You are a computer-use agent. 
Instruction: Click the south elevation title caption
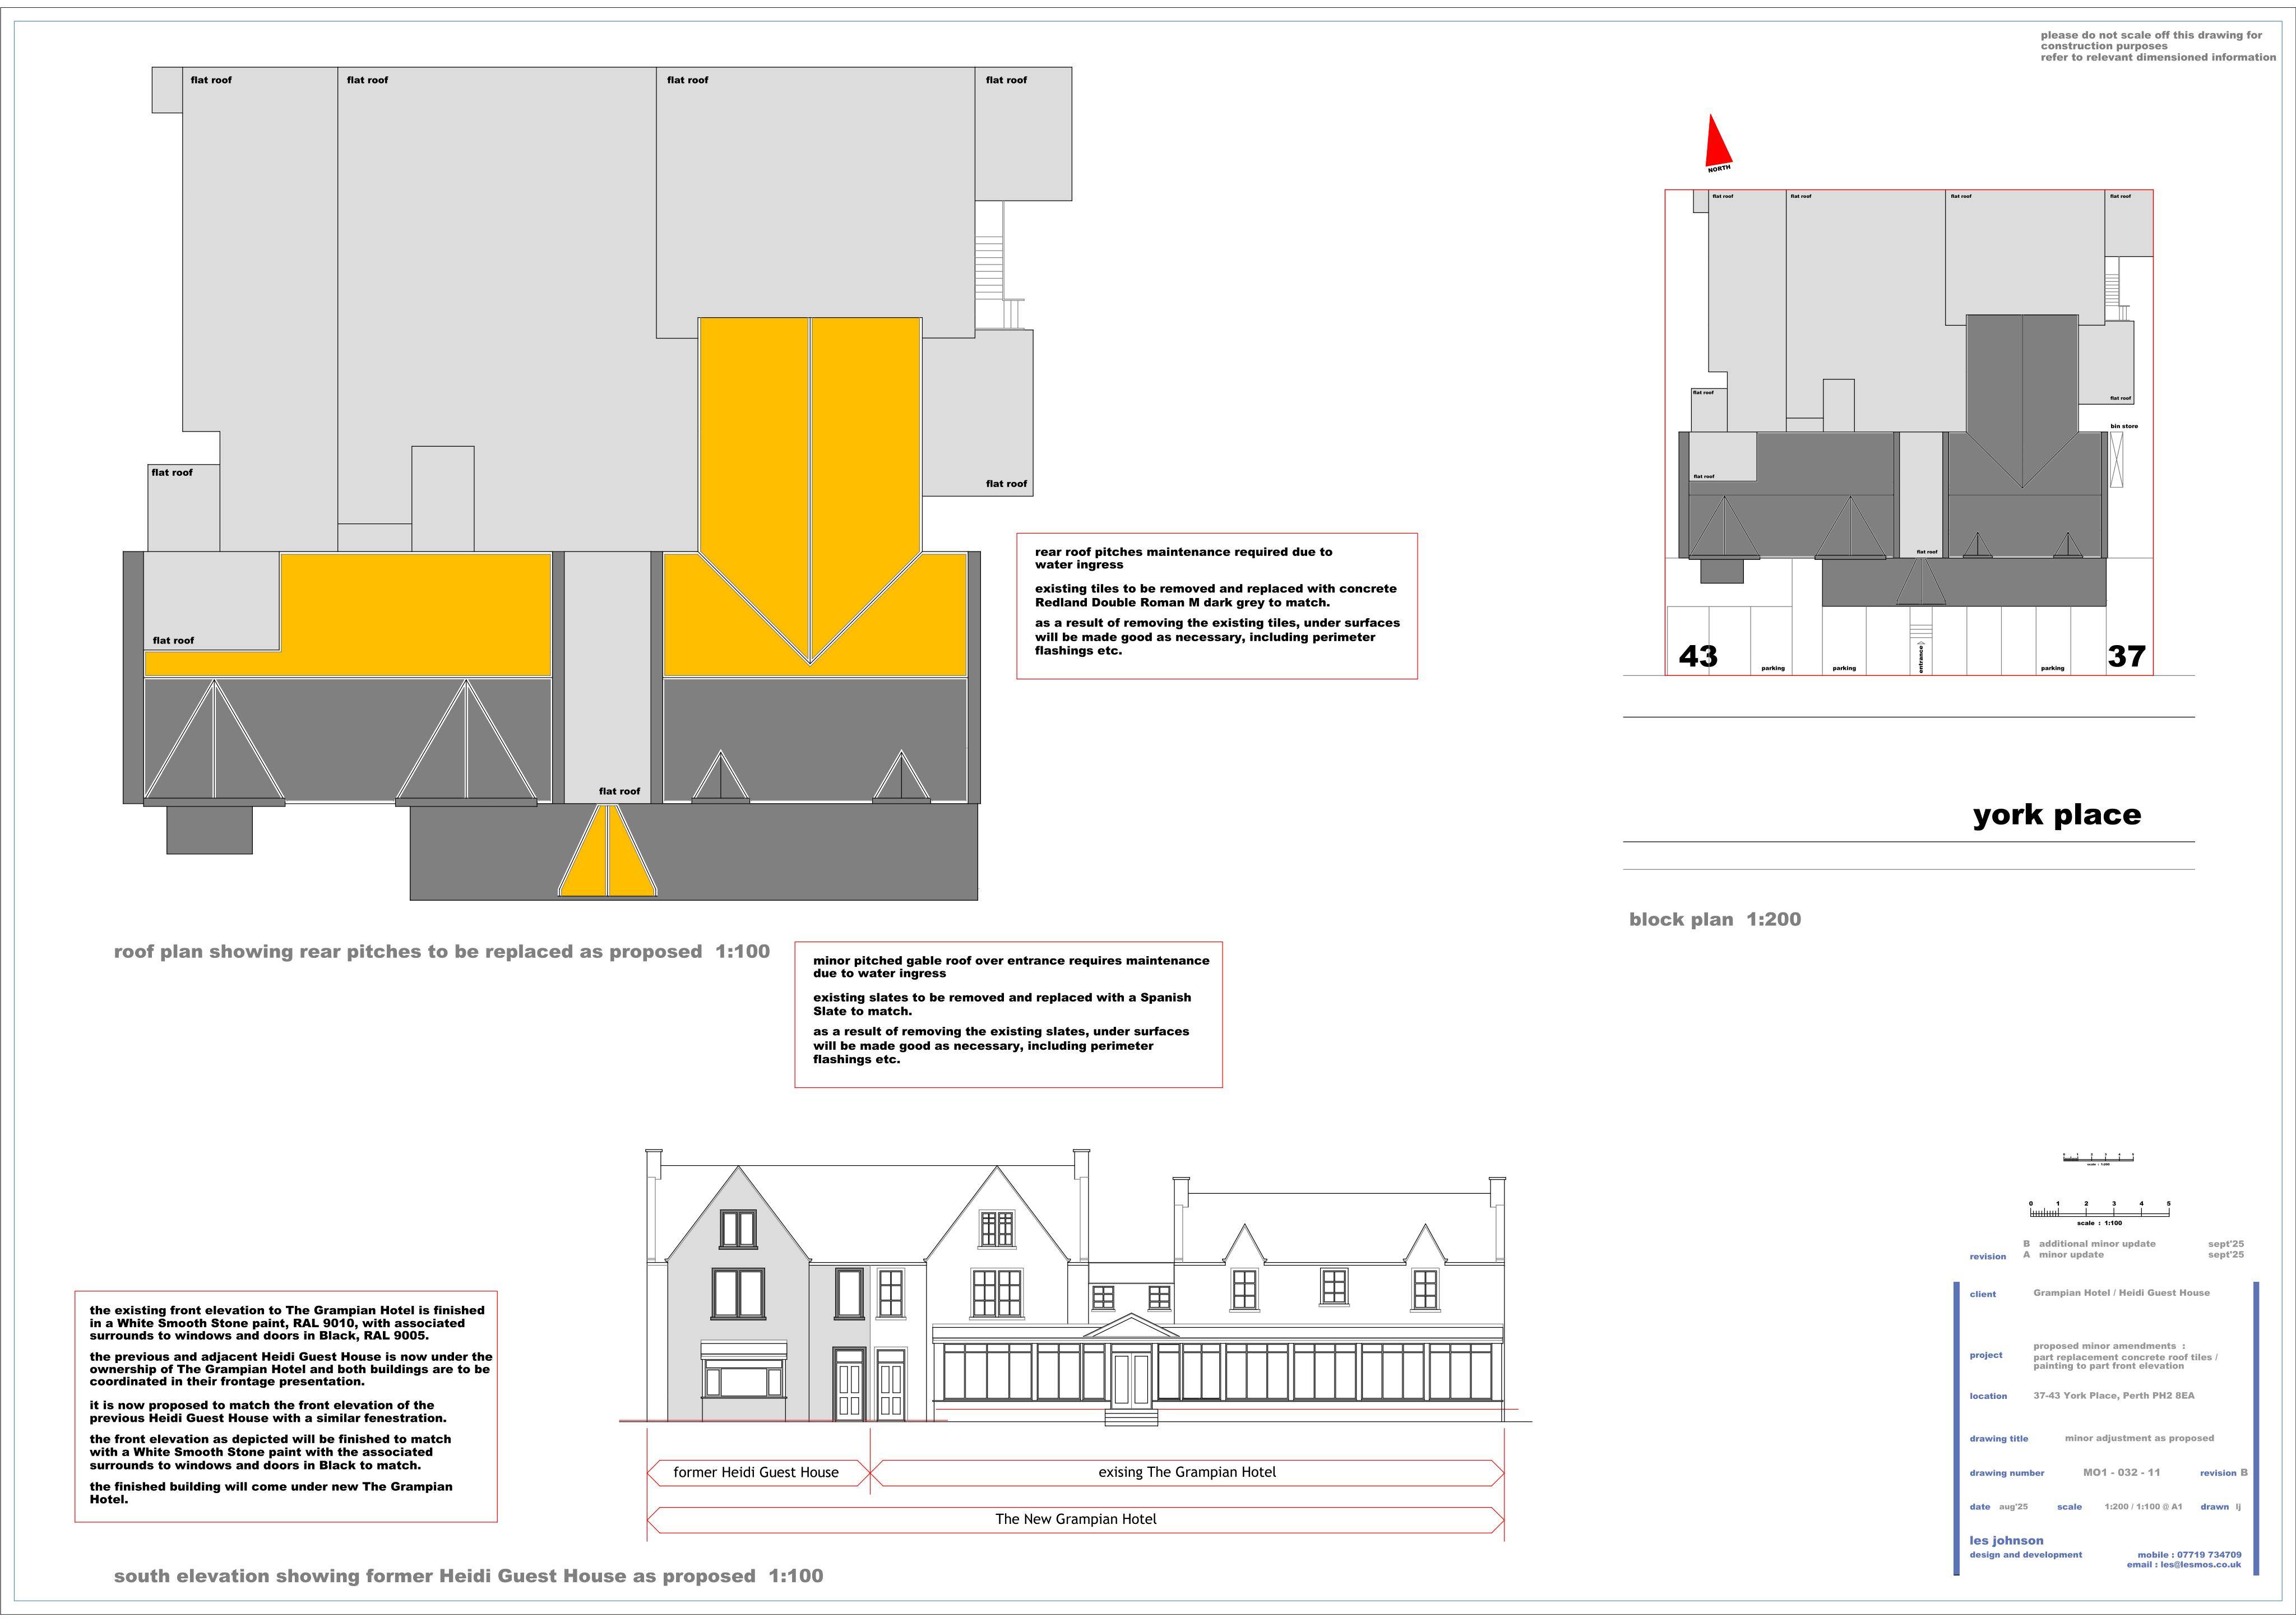click(x=469, y=1576)
